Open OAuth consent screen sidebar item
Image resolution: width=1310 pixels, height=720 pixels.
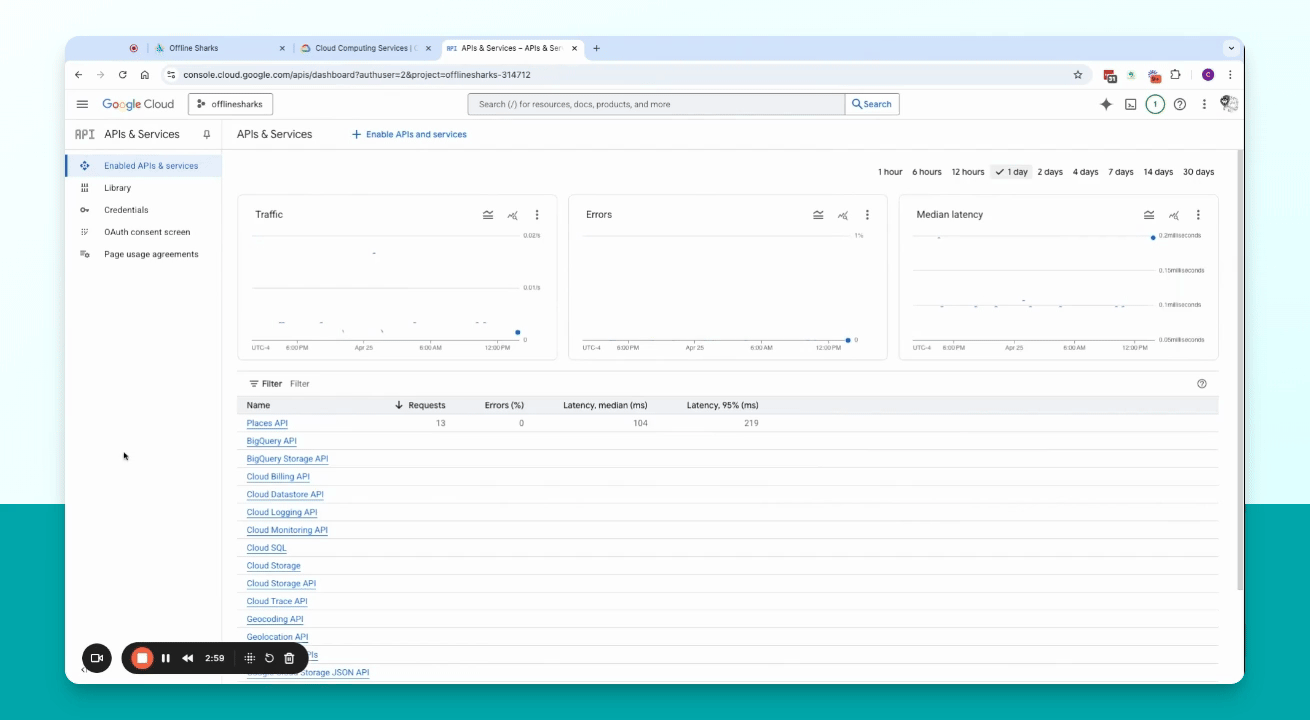click(144, 232)
